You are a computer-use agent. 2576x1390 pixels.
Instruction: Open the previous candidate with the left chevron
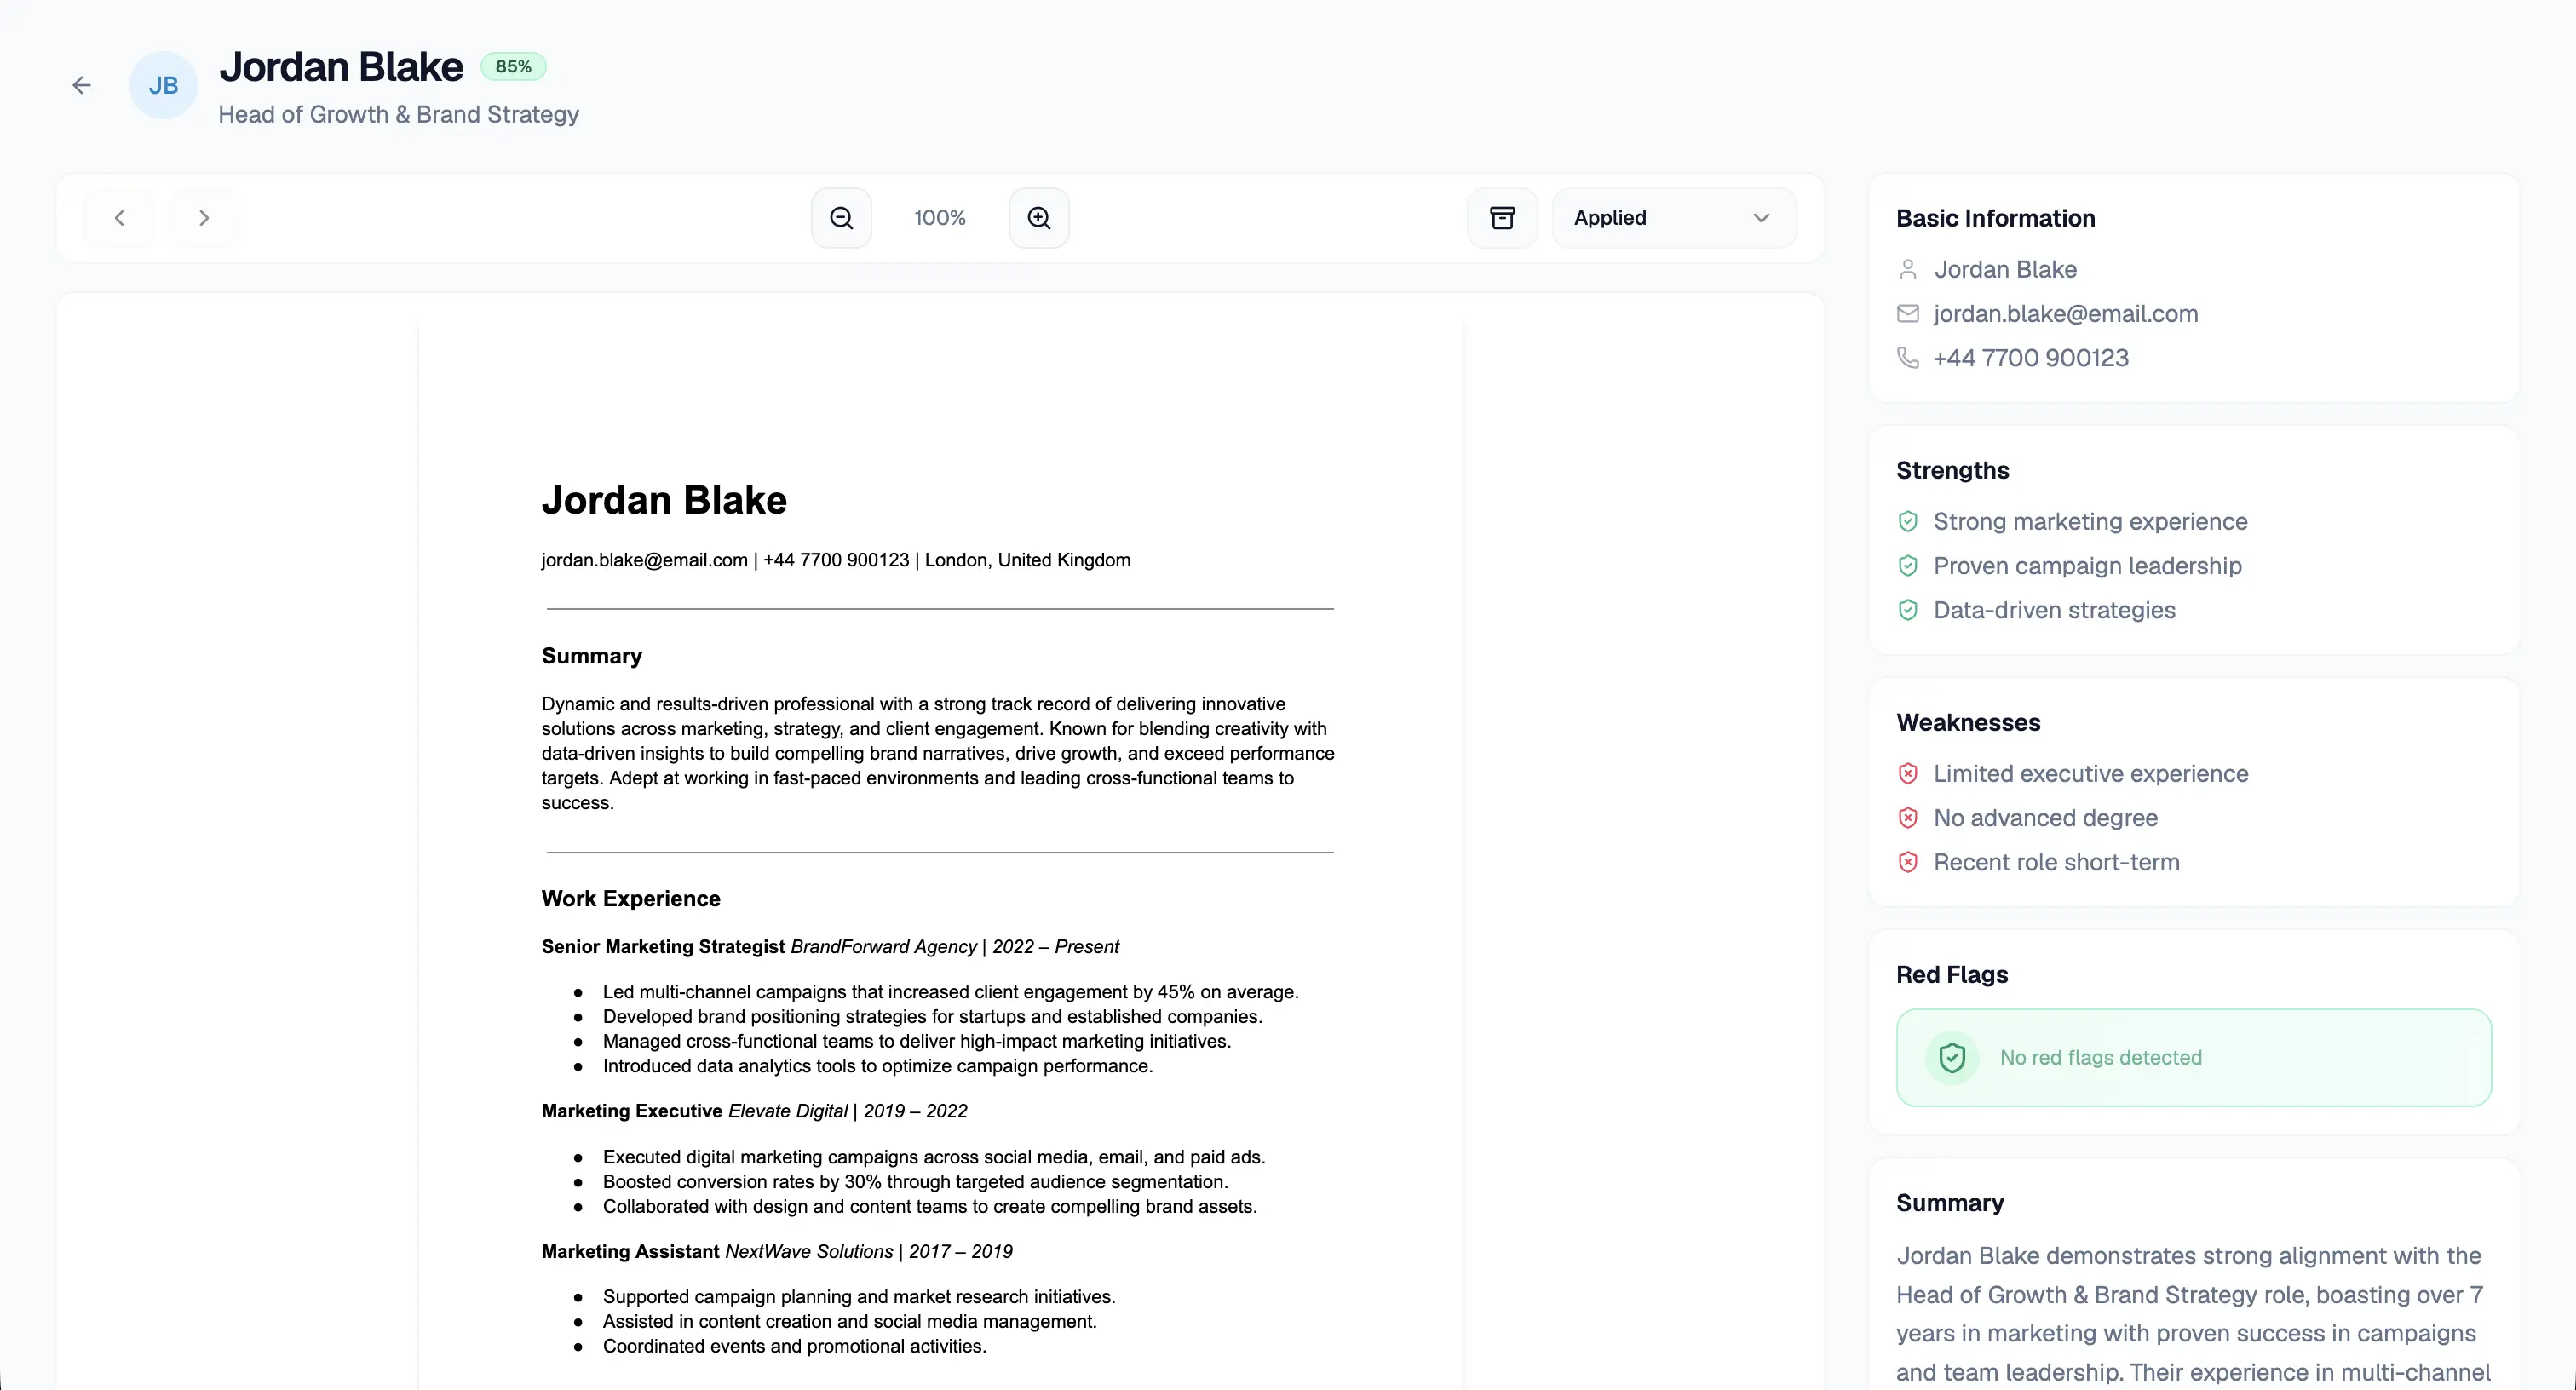pos(119,217)
